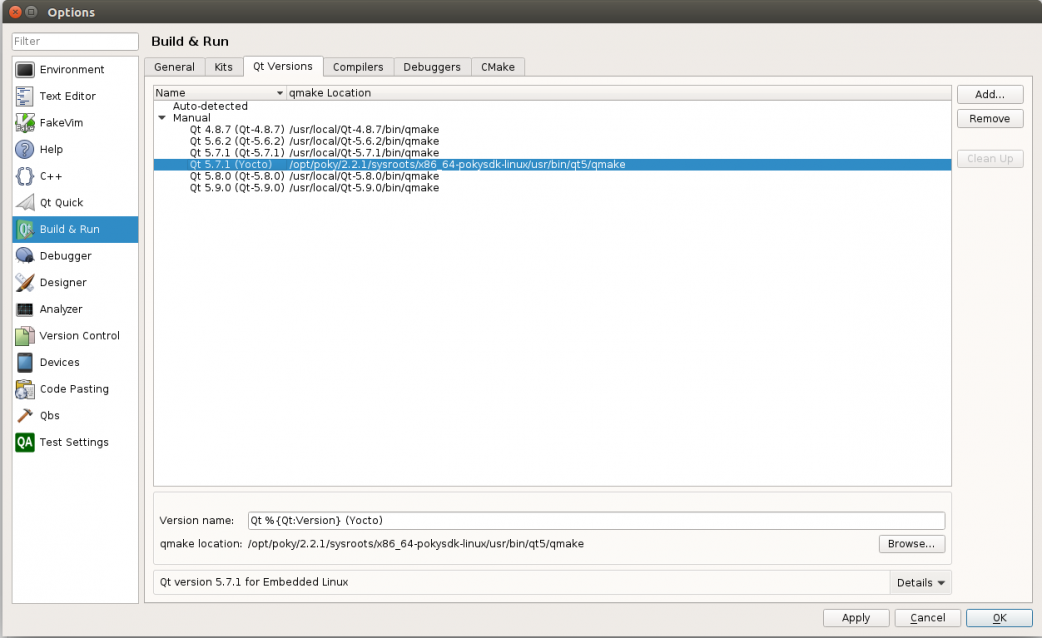The width and height of the screenshot is (1042, 638).
Task: Collapse the Manual tree group
Action: (x=162, y=118)
